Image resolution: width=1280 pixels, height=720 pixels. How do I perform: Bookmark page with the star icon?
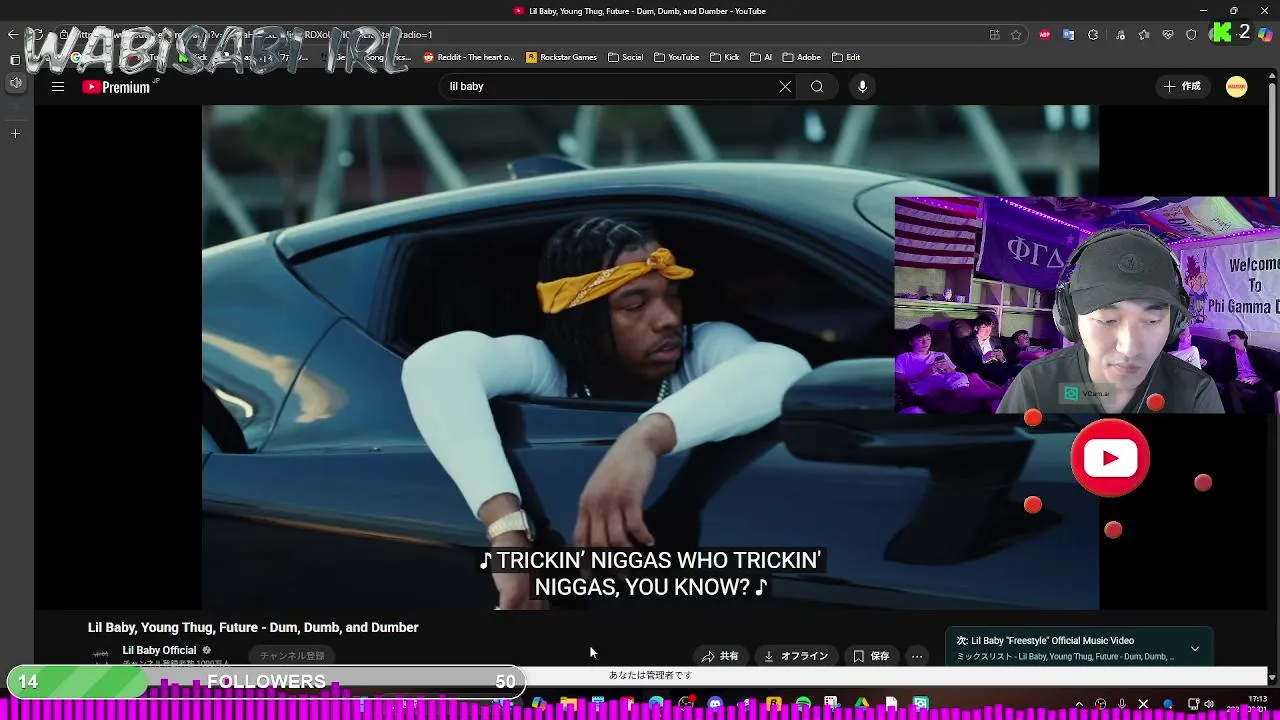(1016, 34)
